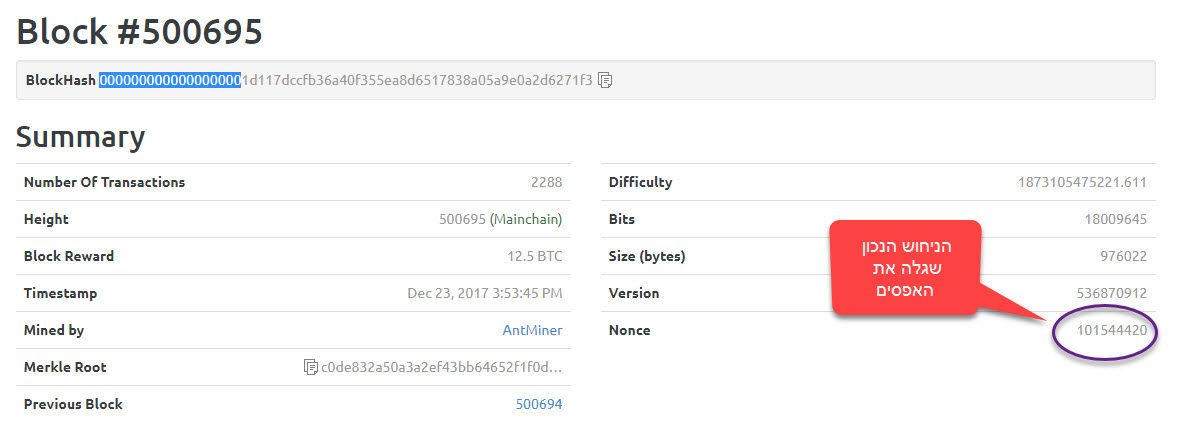Image resolution: width=1184 pixels, height=431 pixels.
Task: Click the highlighted leading zeros of the hash
Action: coord(170,80)
